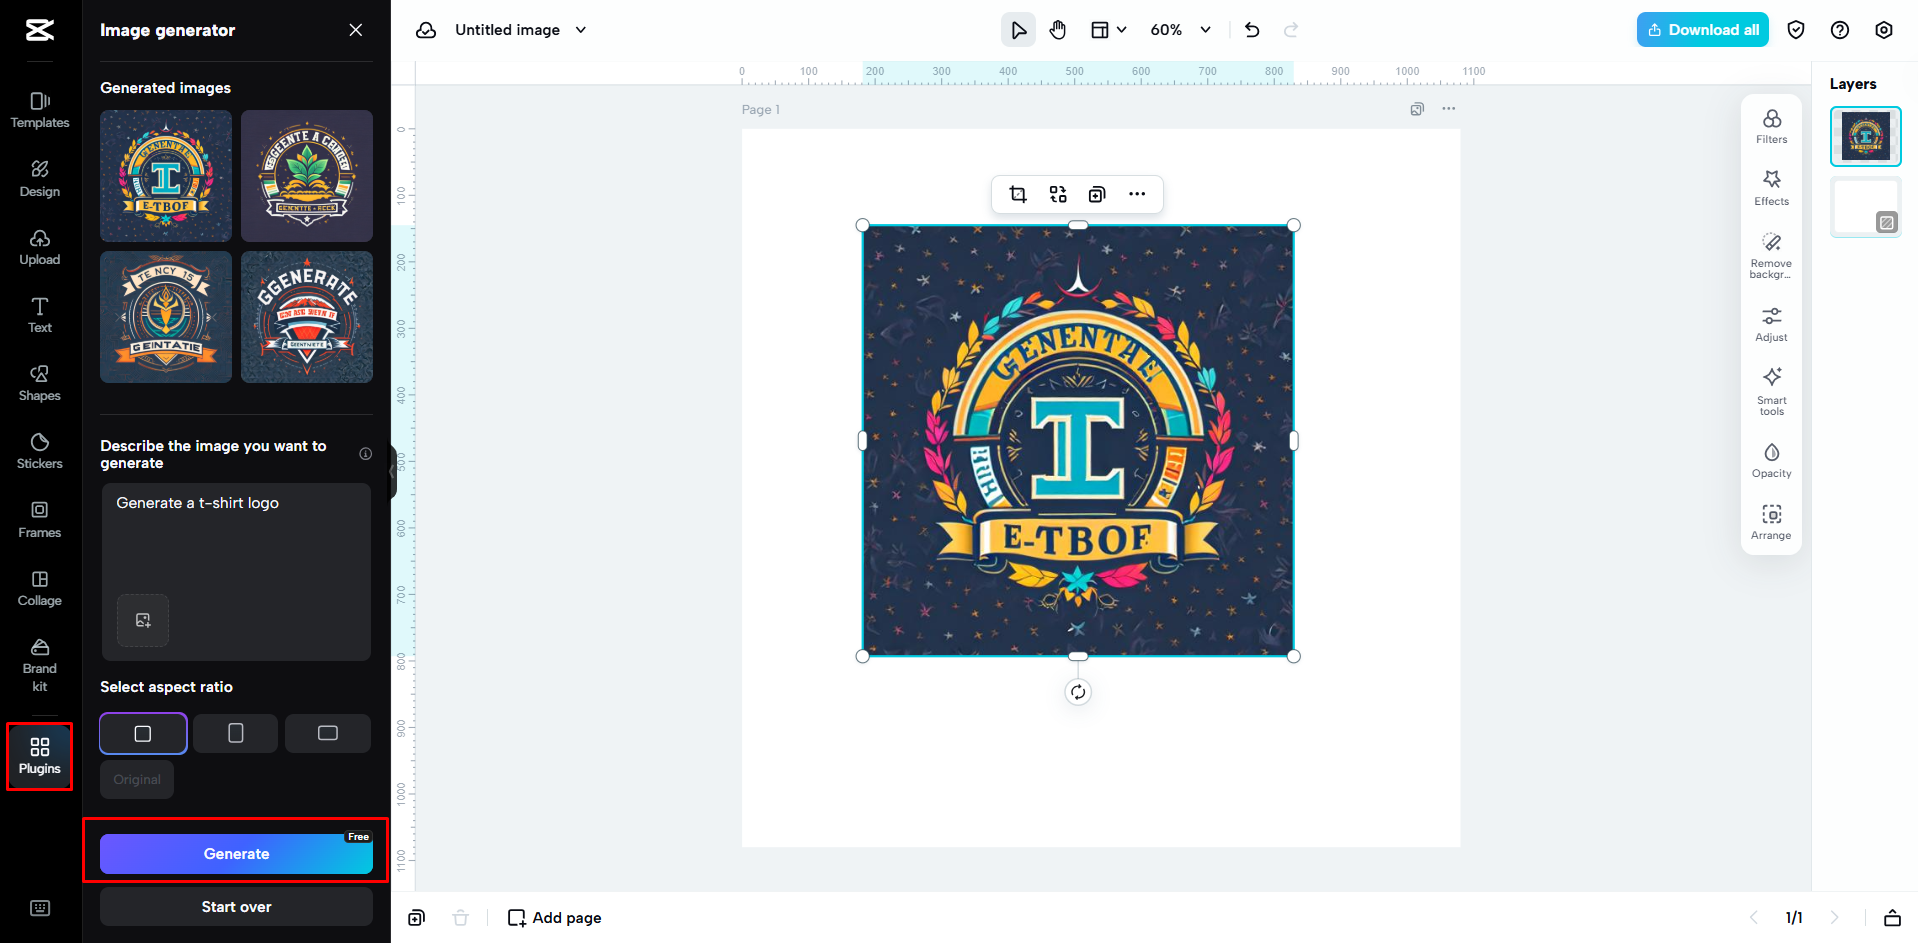This screenshot has height=943, width=1918.
Task: Open the Adjust panel
Action: point(1770,323)
